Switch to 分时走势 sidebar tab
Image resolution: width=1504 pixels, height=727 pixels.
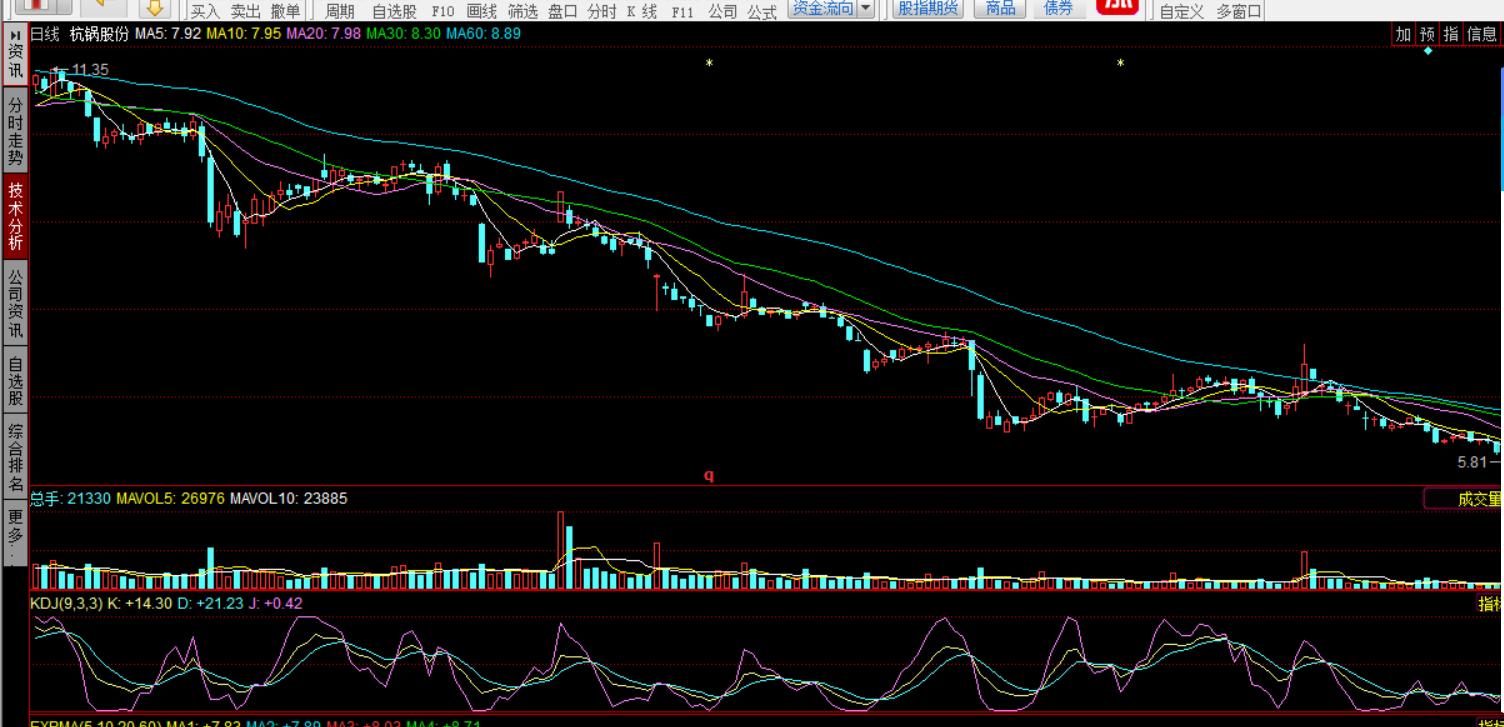[x=15, y=131]
